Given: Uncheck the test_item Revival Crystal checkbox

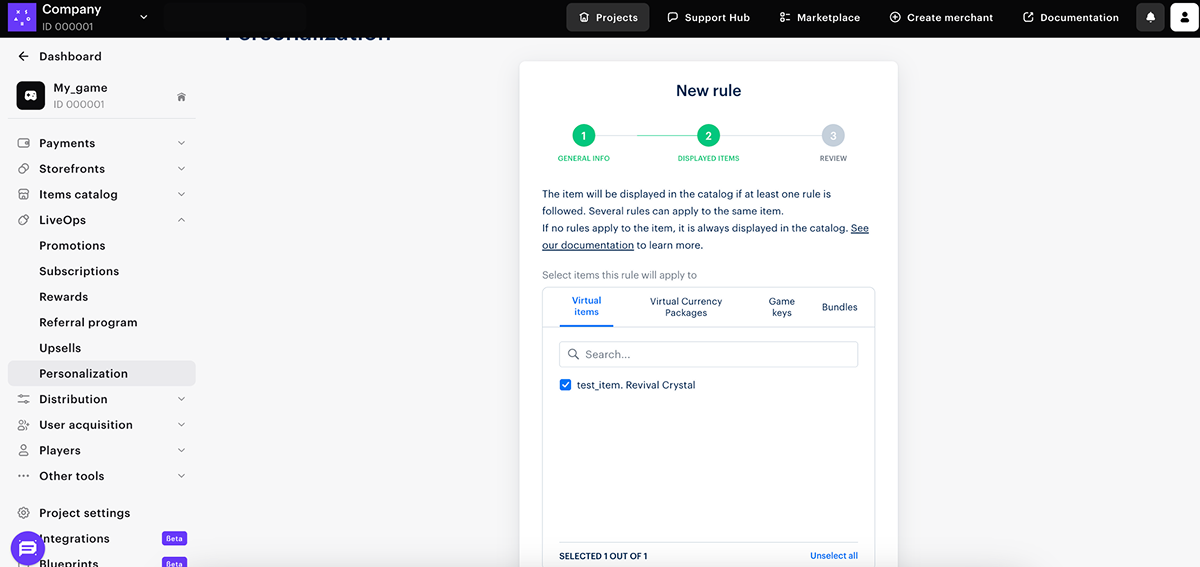Looking at the screenshot, I should [566, 385].
